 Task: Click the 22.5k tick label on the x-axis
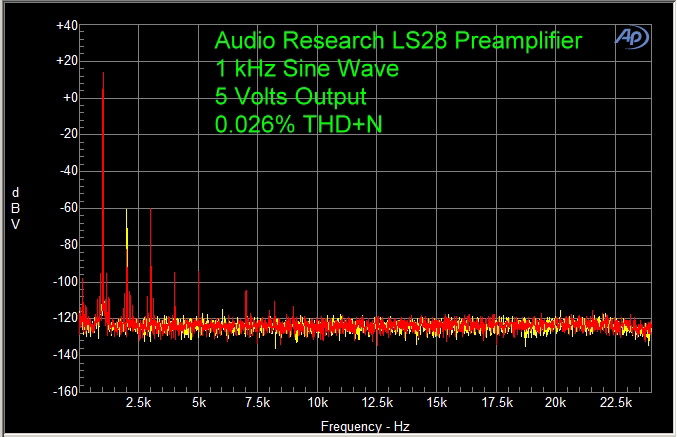[616, 403]
